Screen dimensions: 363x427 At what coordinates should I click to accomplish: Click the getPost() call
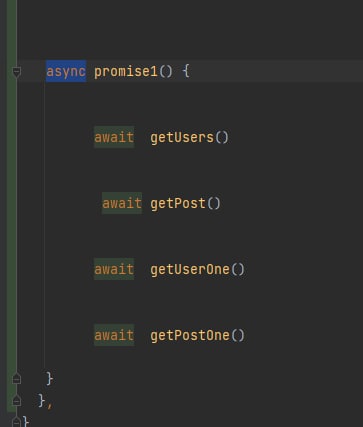pyautogui.click(x=186, y=203)
